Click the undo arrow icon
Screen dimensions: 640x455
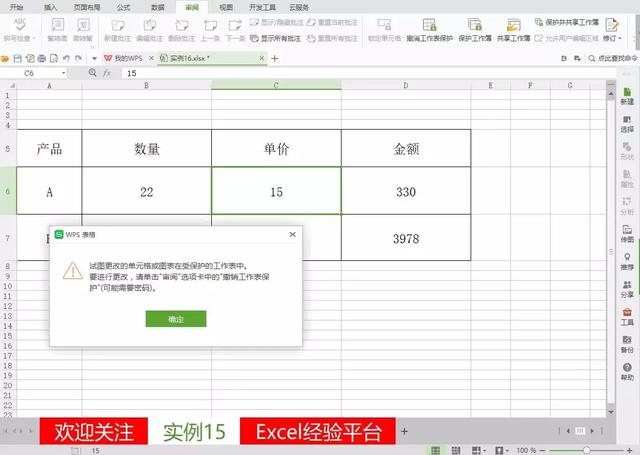[x=66, y=59]
